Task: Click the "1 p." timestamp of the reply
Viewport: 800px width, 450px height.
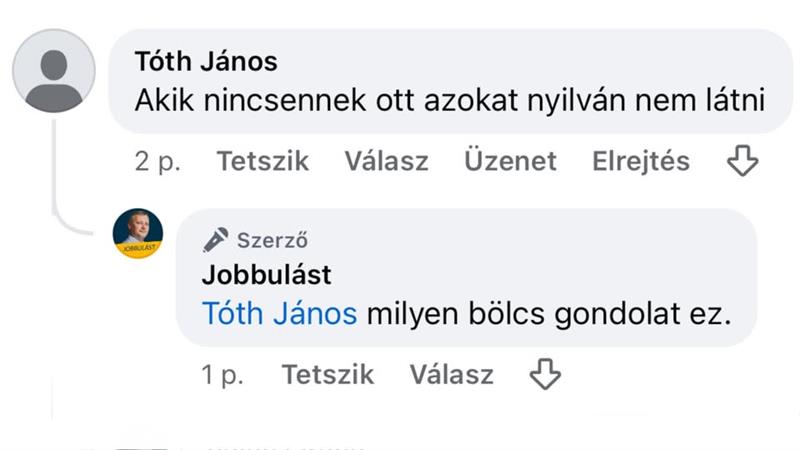Action: point(222,375)
